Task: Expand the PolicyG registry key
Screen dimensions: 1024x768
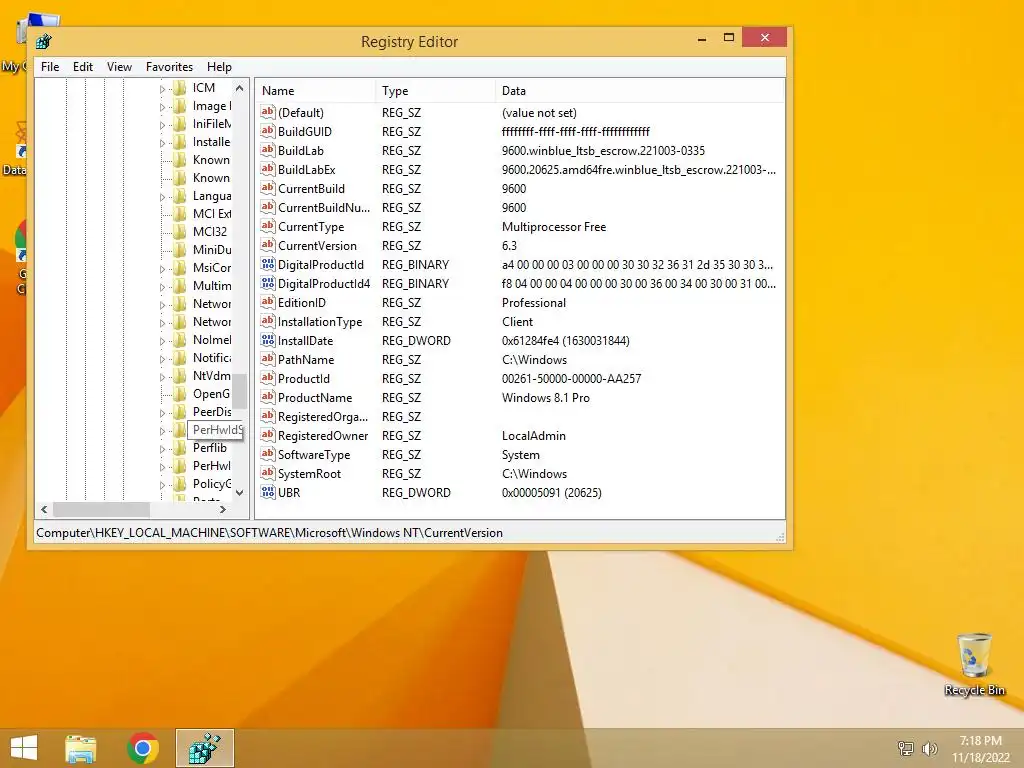Action: tap(163, 485)
